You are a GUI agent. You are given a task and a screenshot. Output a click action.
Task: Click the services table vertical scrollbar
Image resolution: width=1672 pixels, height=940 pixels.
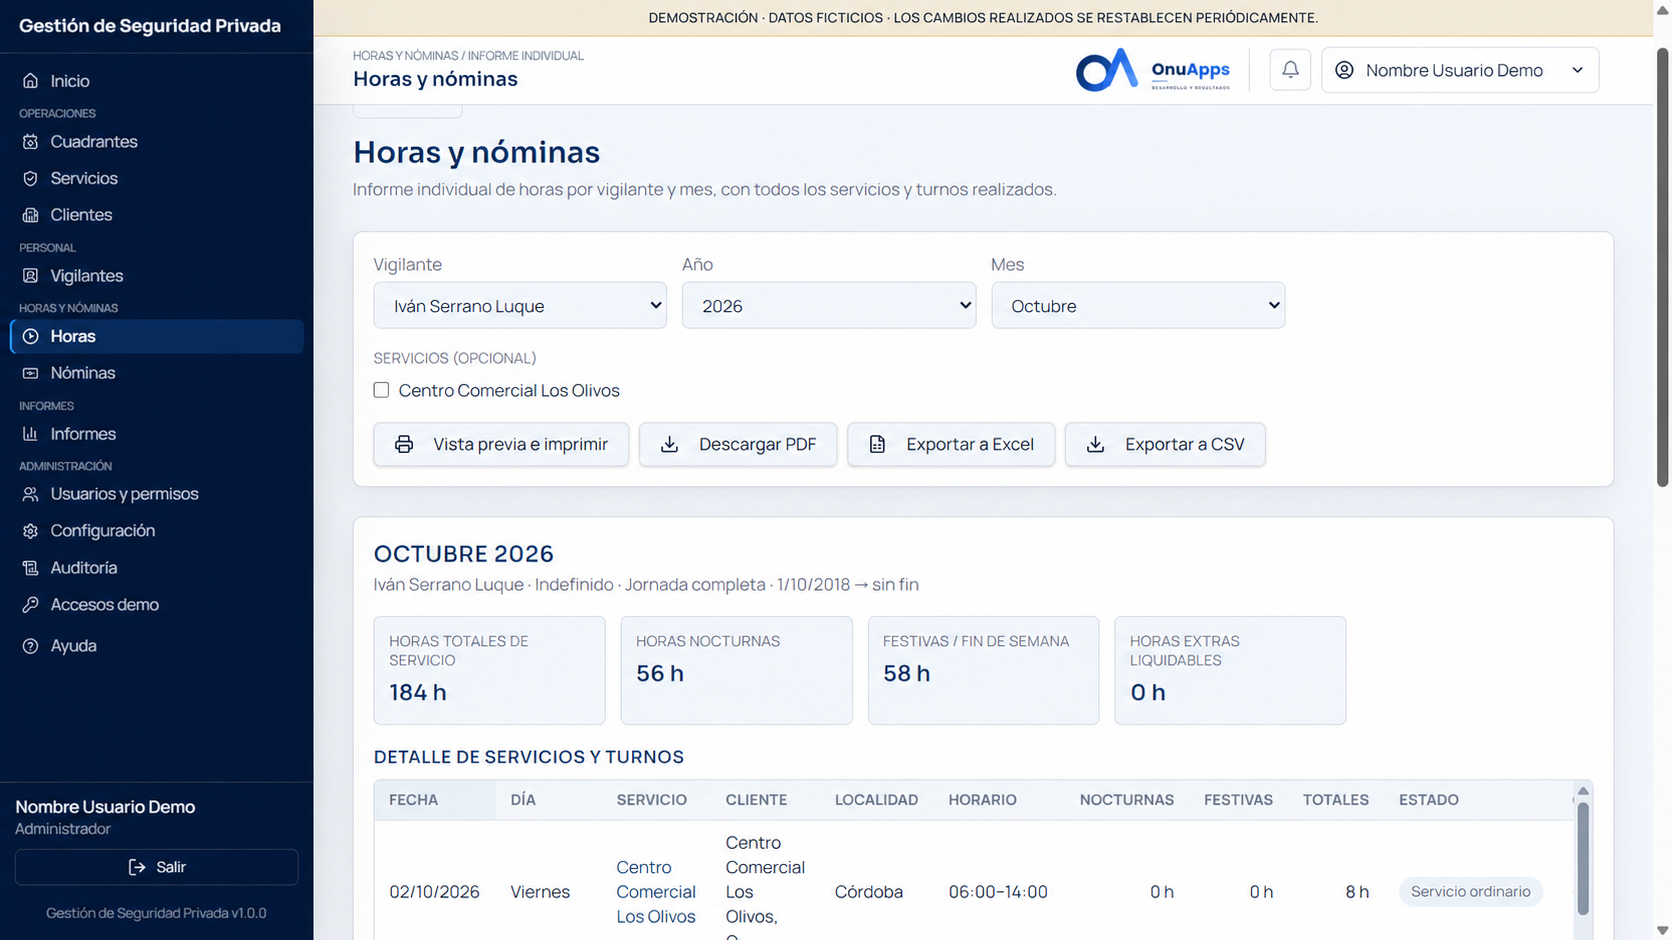(x=1583, y=858)
